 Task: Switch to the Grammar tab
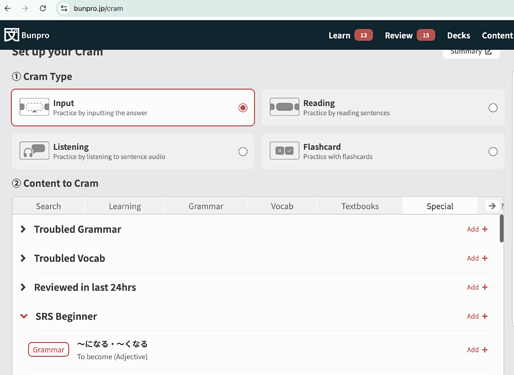click(206, 206)
